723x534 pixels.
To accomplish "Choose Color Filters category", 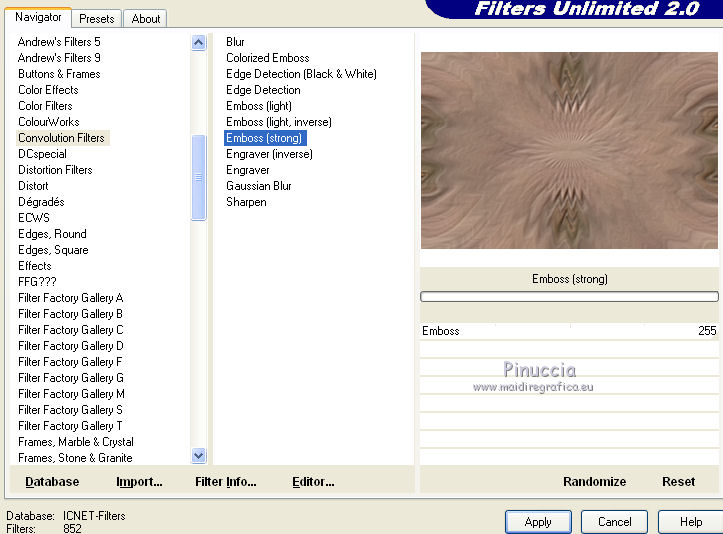I will point(45,106).
